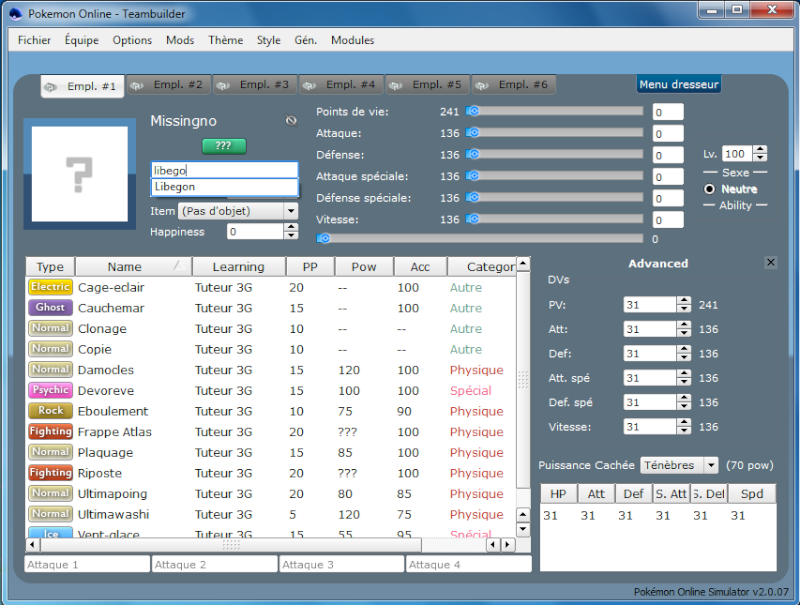
Task: Click the green ??? type badge
Action: pyautogui.click(x=224, y=146)
